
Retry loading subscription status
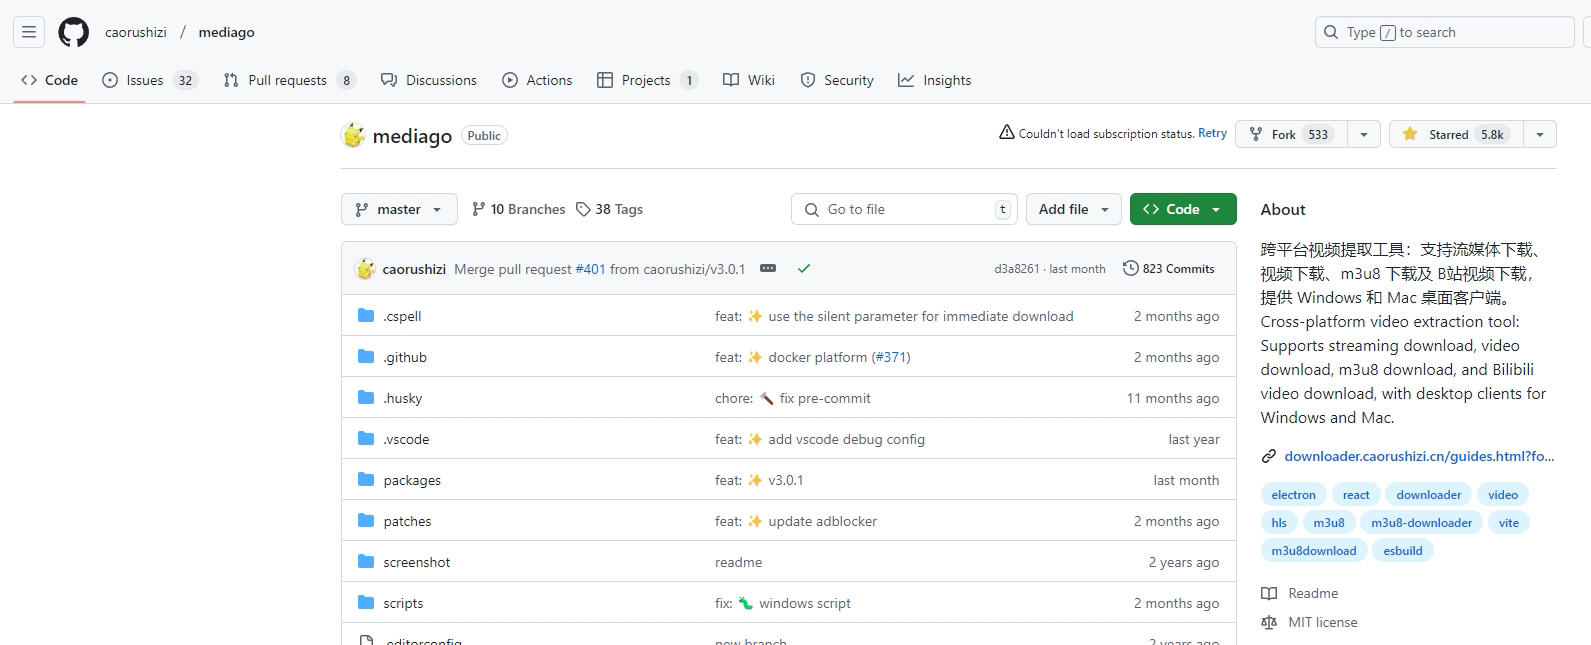[1212, 133]
